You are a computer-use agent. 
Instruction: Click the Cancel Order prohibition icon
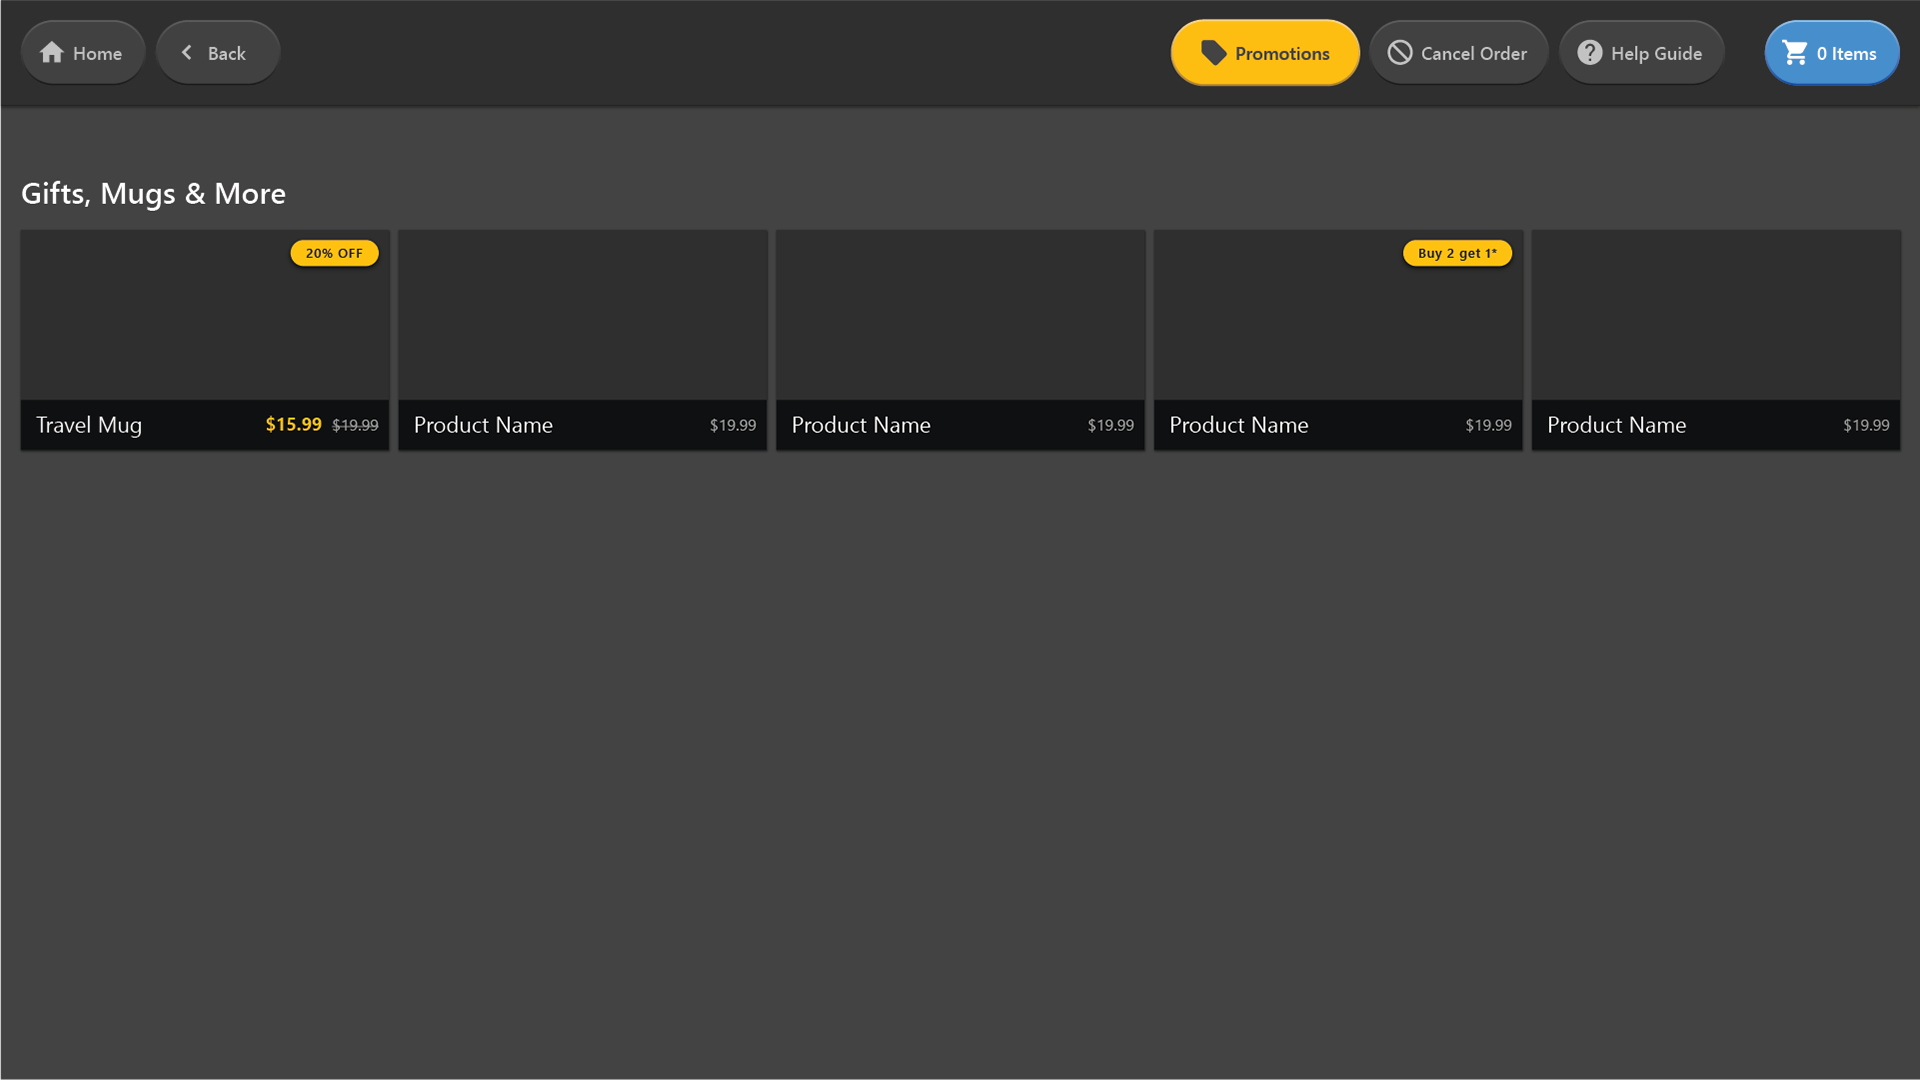click(1400, 53)
